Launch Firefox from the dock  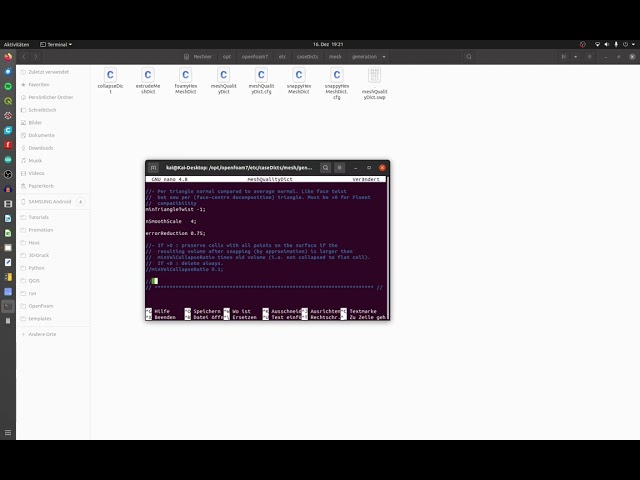click(x=8, y=57)
